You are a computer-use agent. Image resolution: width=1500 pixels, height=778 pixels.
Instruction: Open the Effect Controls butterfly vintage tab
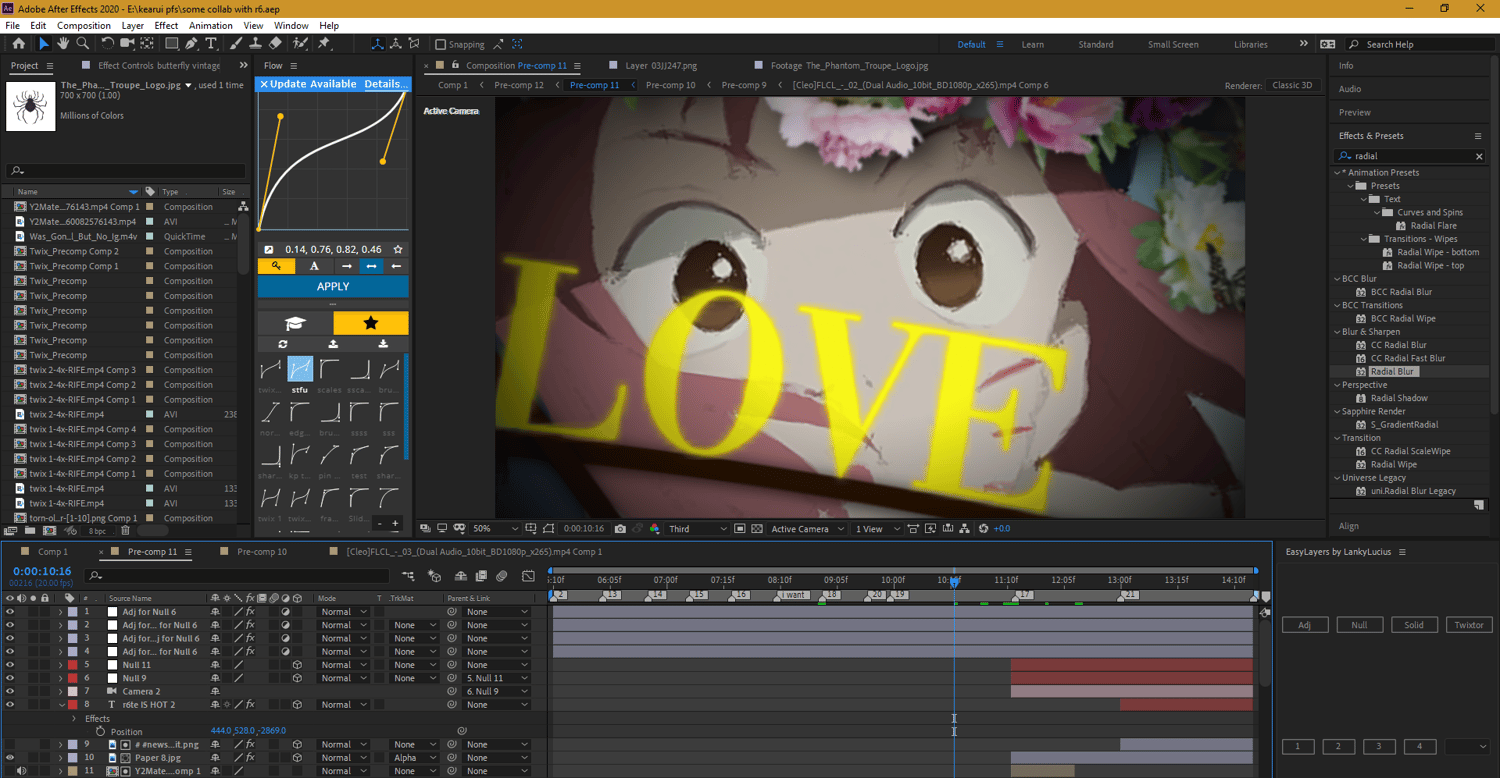[x=159, y=66]
